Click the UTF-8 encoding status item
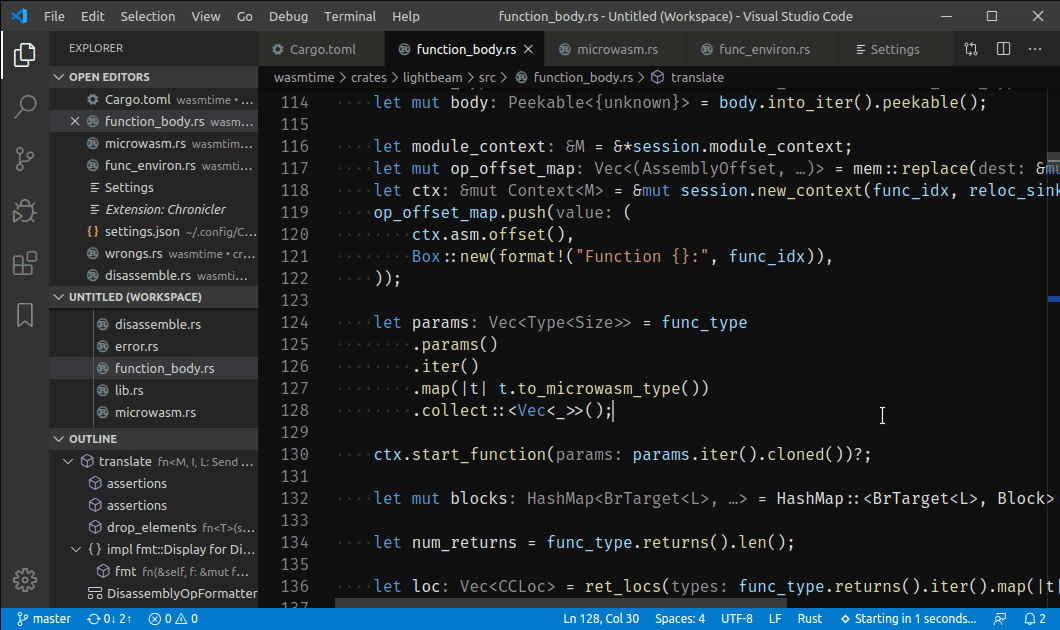Viewport: 1060px width, 630px height. (x=736, y=619)
